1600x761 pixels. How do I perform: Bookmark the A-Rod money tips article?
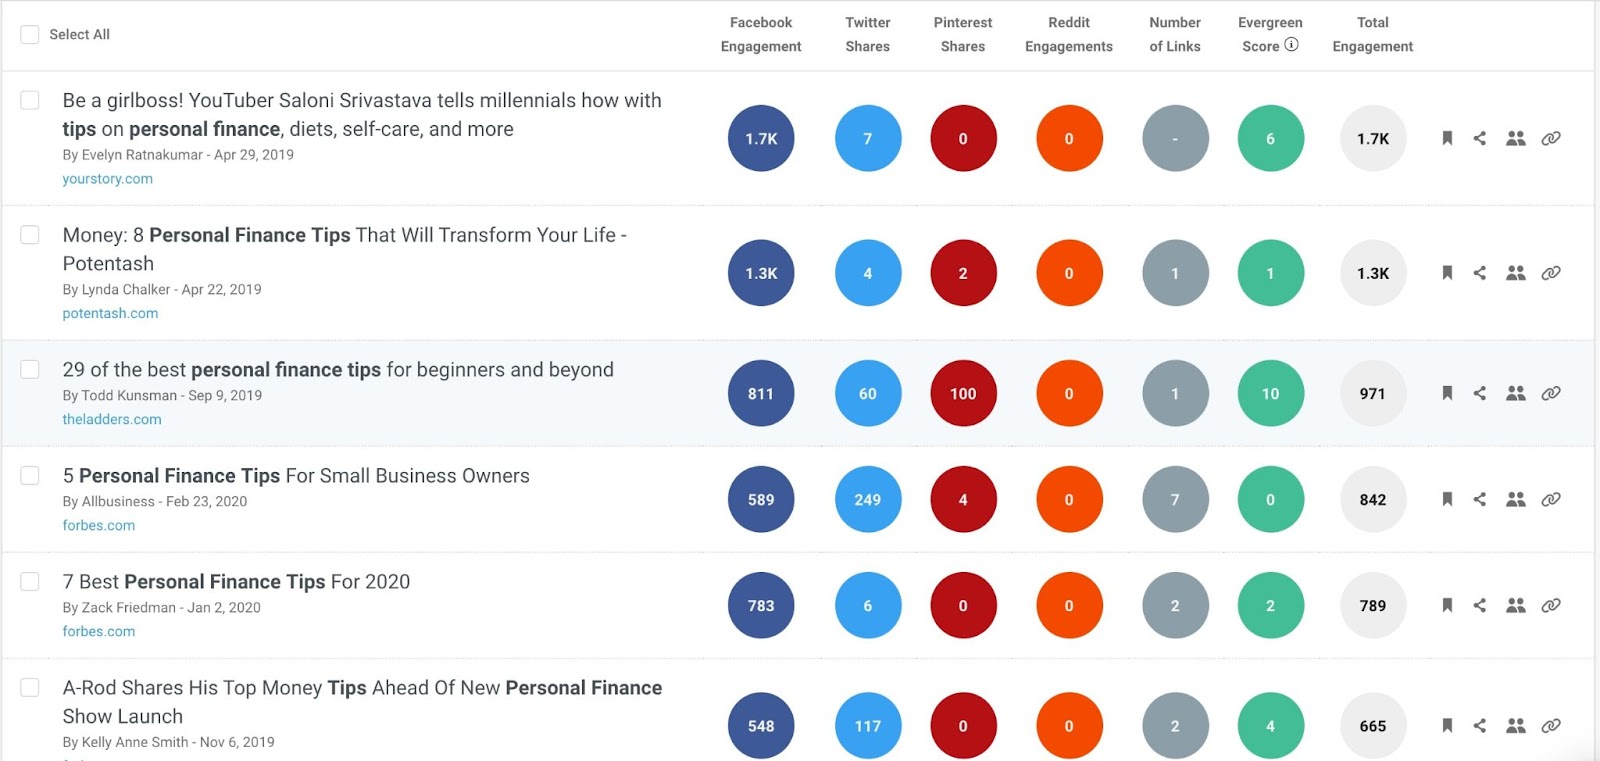(1446, 726)
